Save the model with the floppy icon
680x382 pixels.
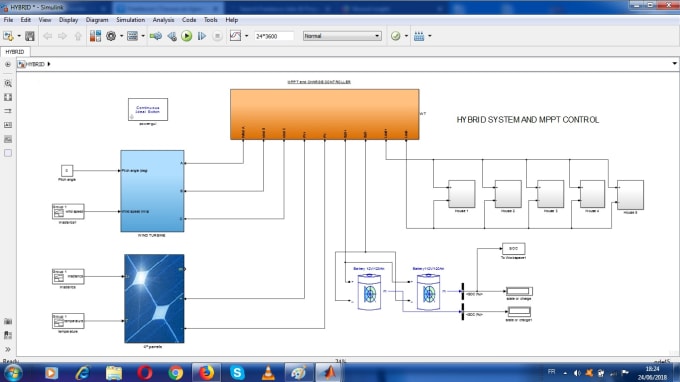[29, 36]
